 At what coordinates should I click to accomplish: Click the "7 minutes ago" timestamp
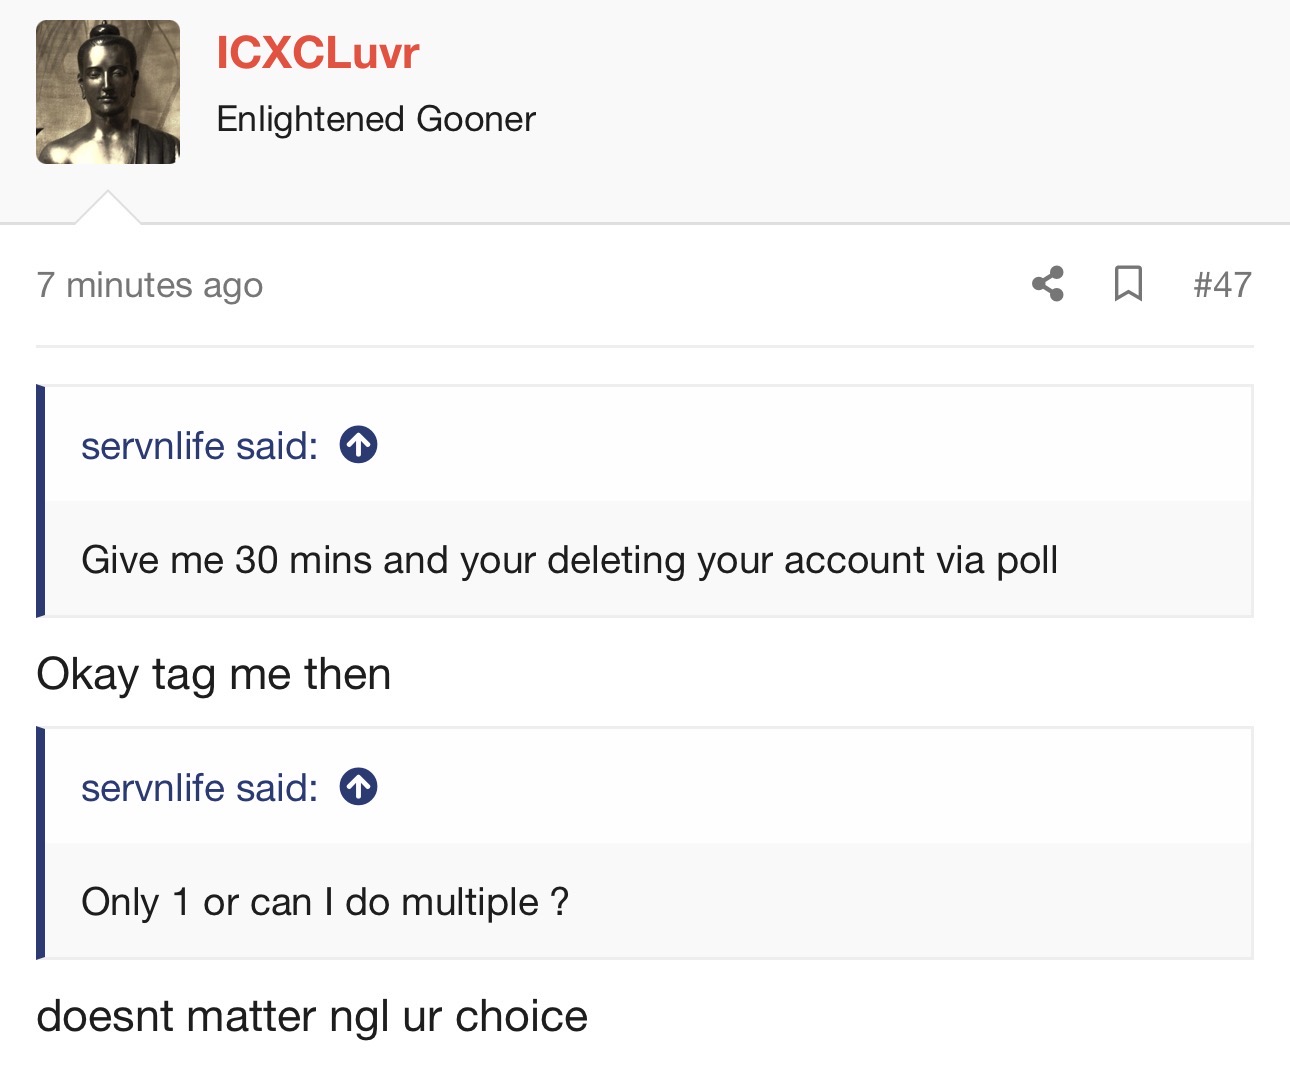149,285
